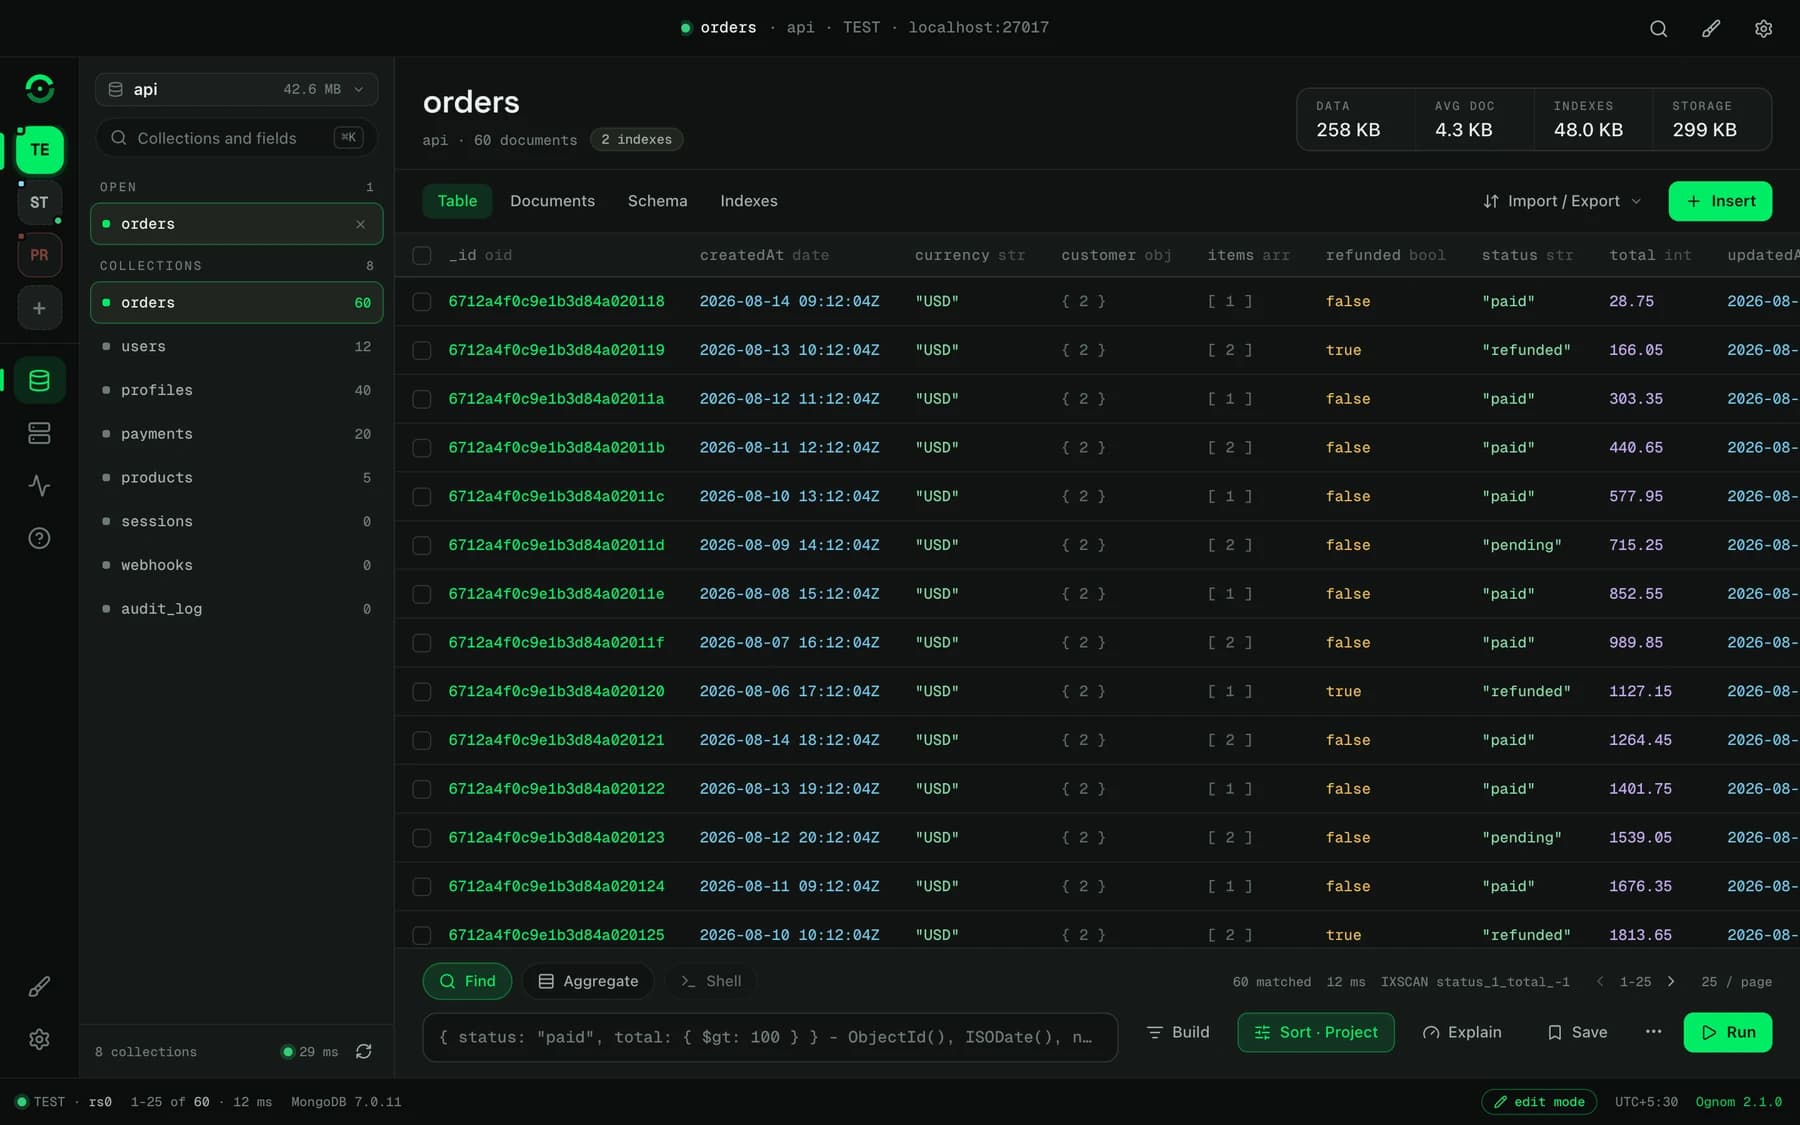The height and width of the screenshot is (1125, 1800).
Task: Open the search icon in the title bar
Action: [1658, 28]
